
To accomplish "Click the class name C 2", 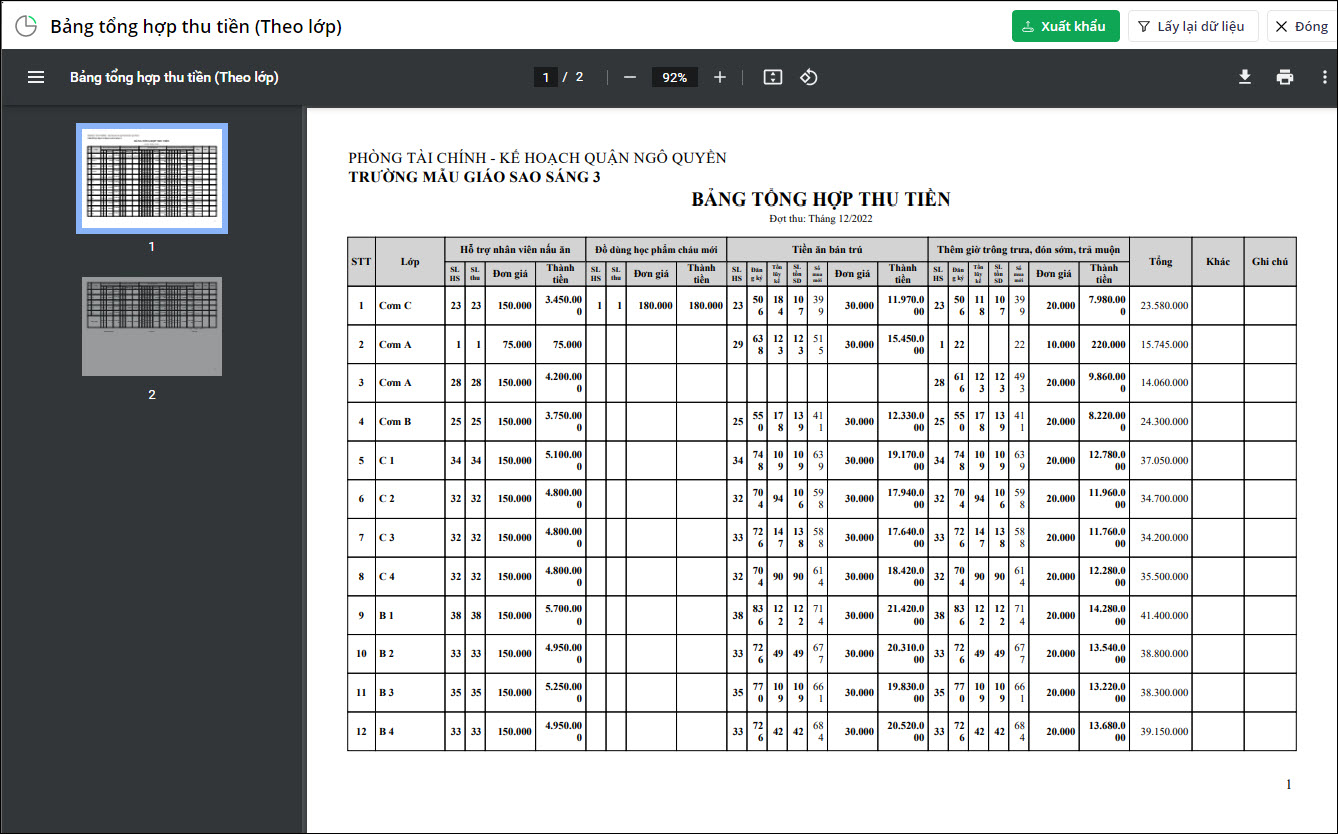I will [x=387, y=498].
